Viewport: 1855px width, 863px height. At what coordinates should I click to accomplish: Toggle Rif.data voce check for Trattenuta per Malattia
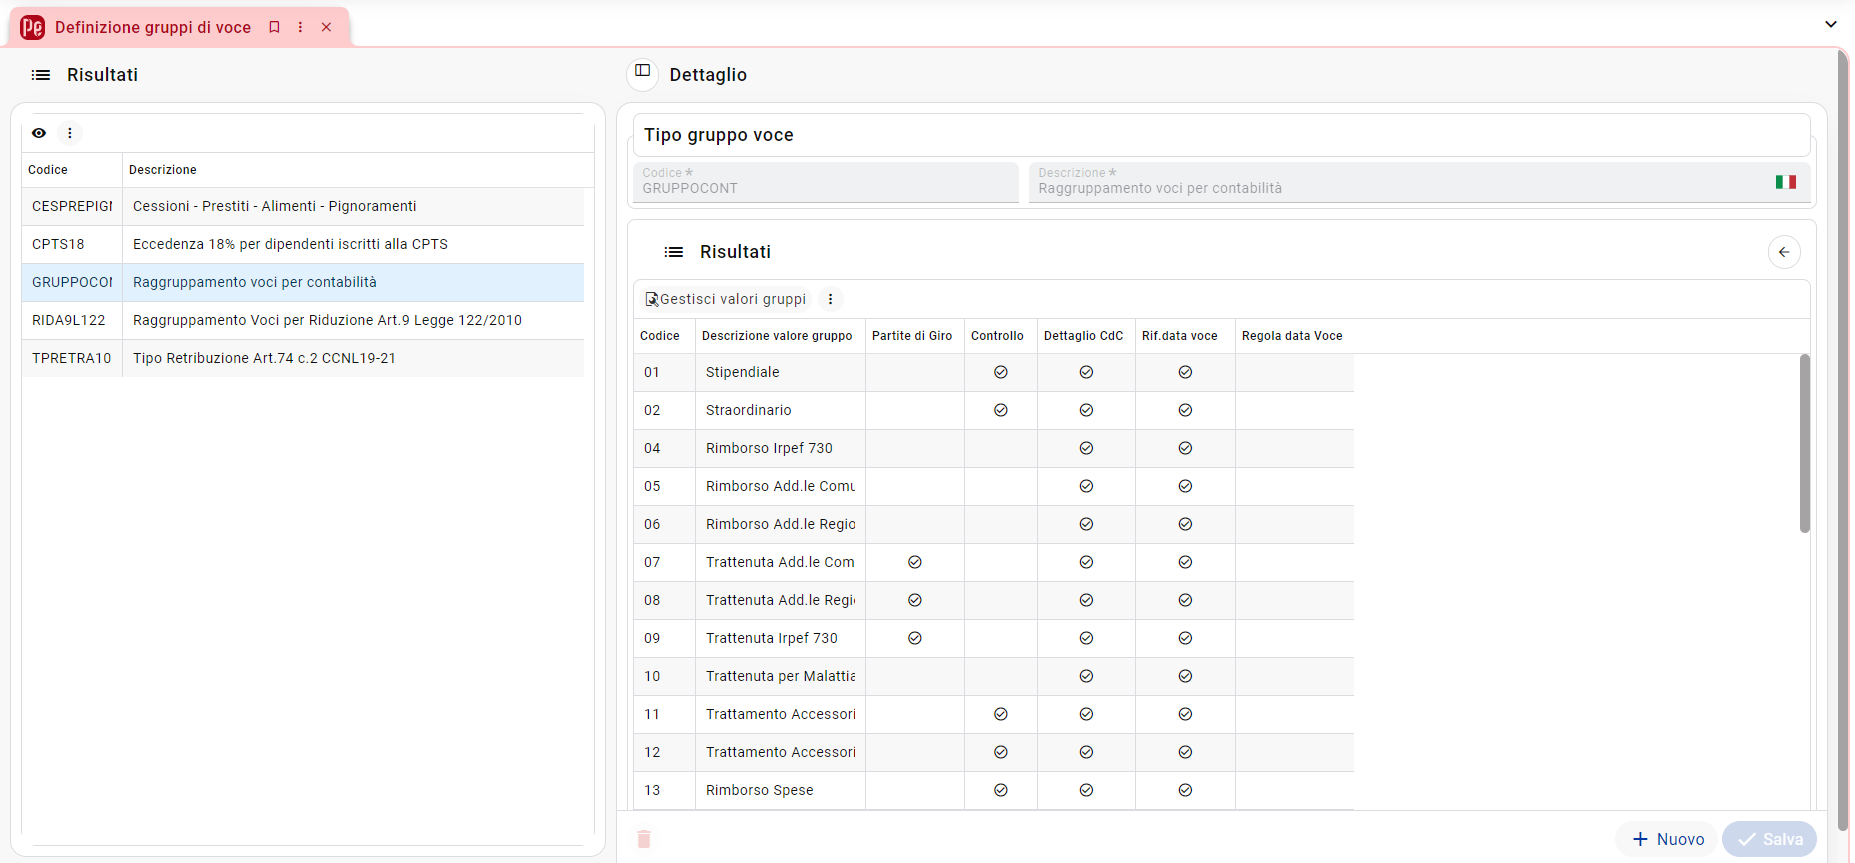pyautogui.click(x=1185, y=676)
